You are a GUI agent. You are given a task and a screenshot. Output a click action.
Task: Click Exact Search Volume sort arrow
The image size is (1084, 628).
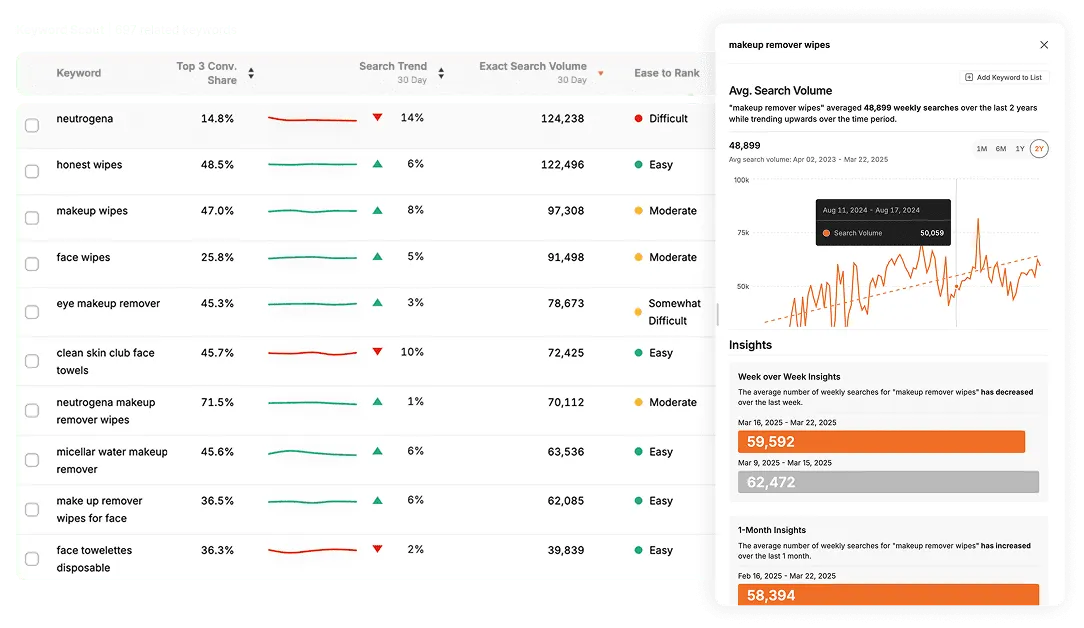(x=601, y=73)
